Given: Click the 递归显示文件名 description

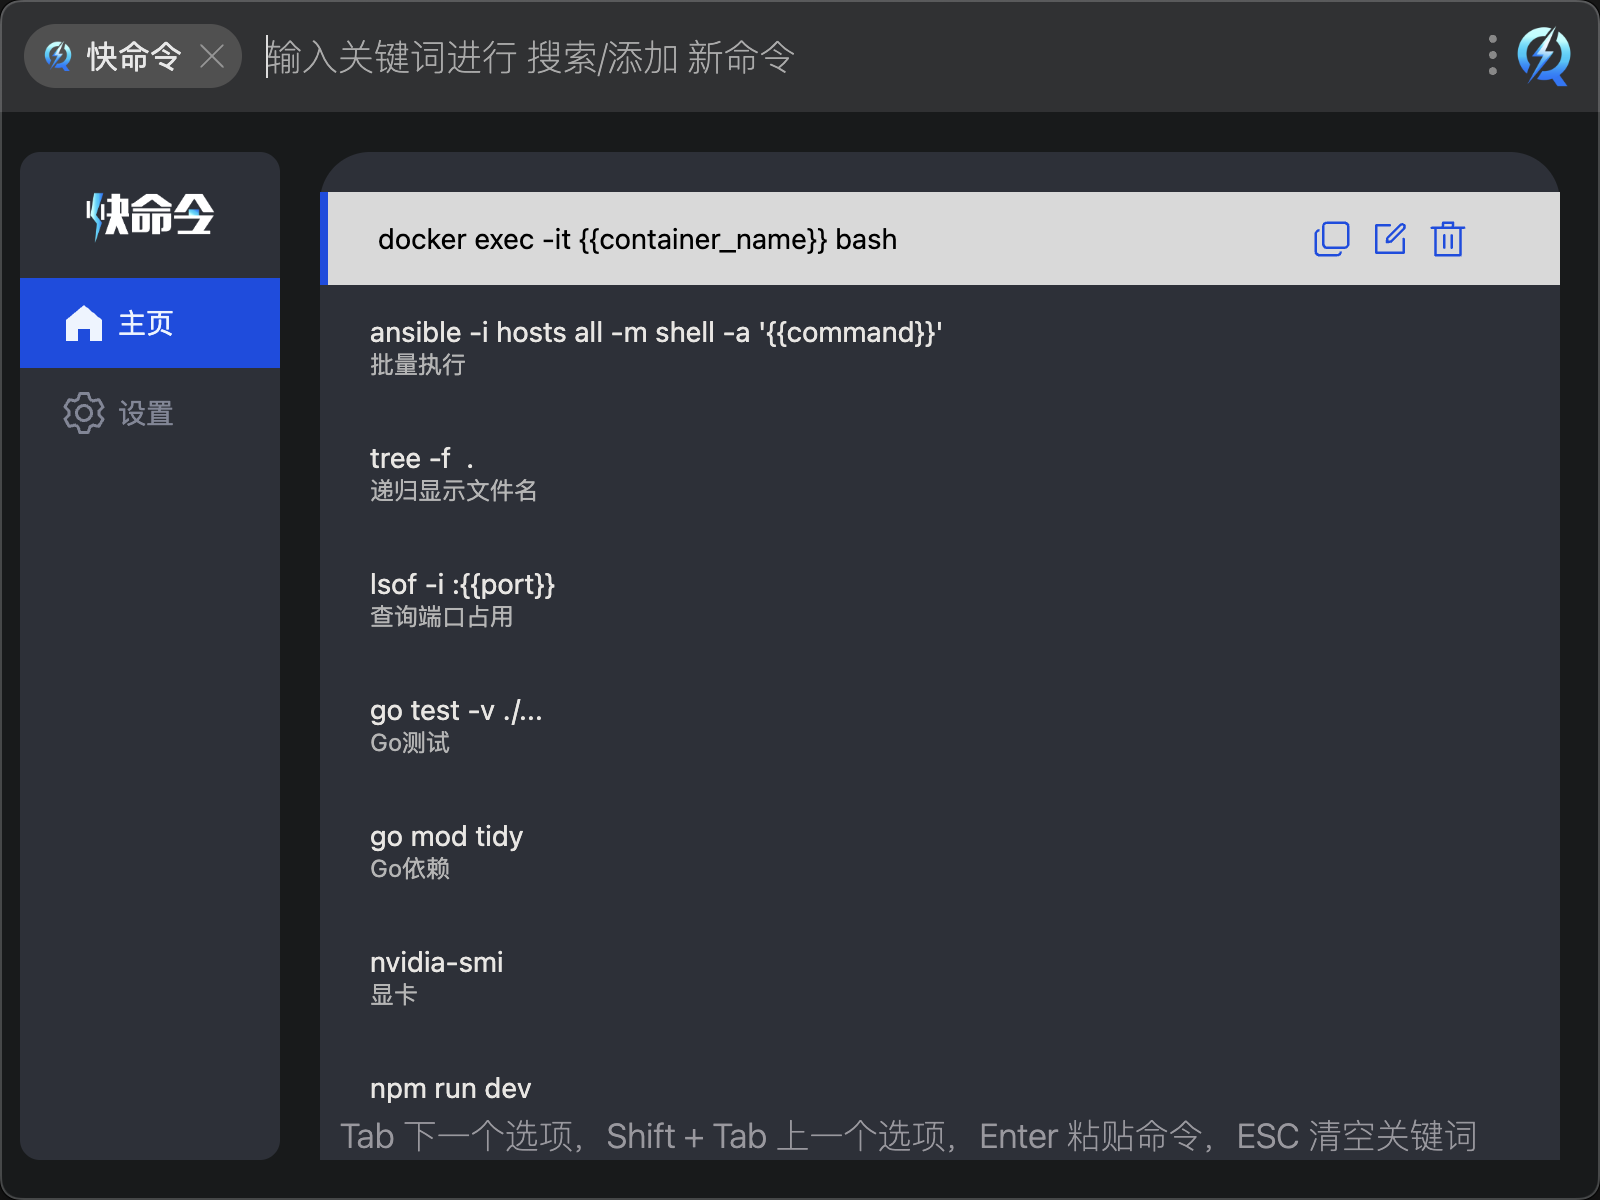Looking at the screenshot, I should (x=454, y=491).
